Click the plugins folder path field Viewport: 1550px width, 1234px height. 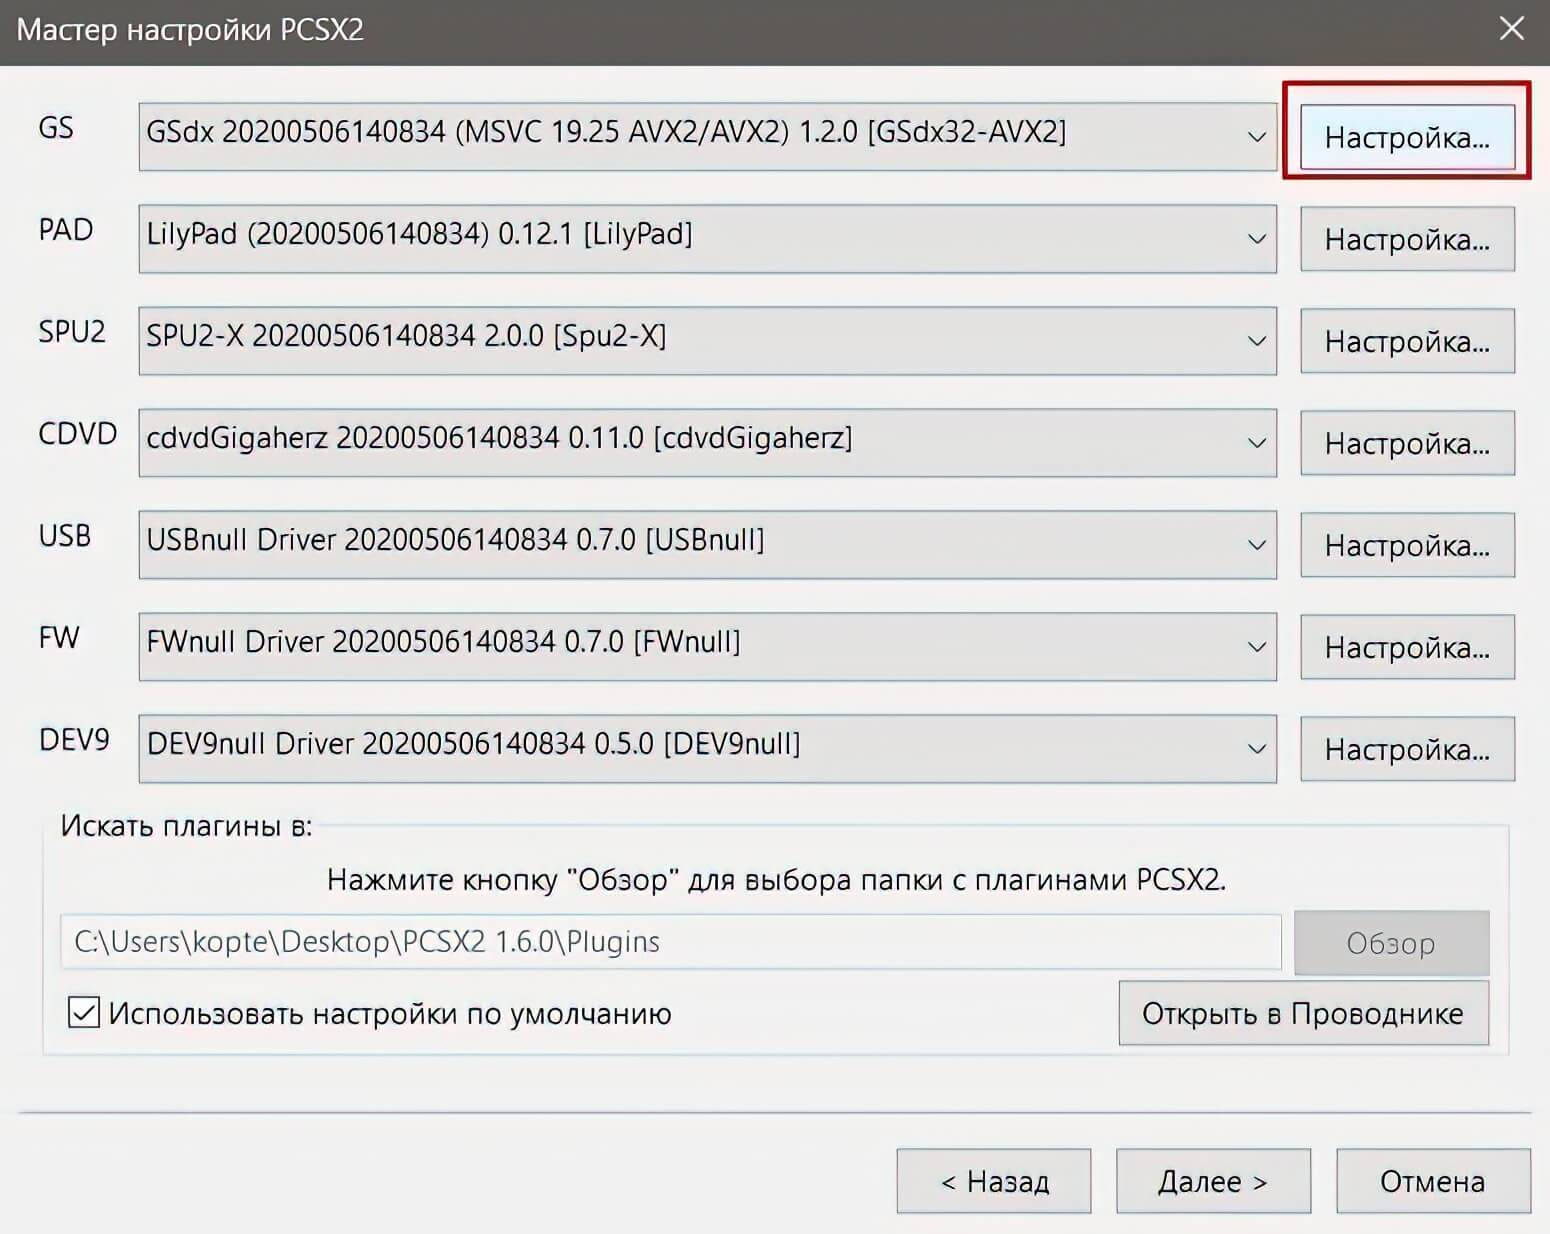(x=670, y=942)
